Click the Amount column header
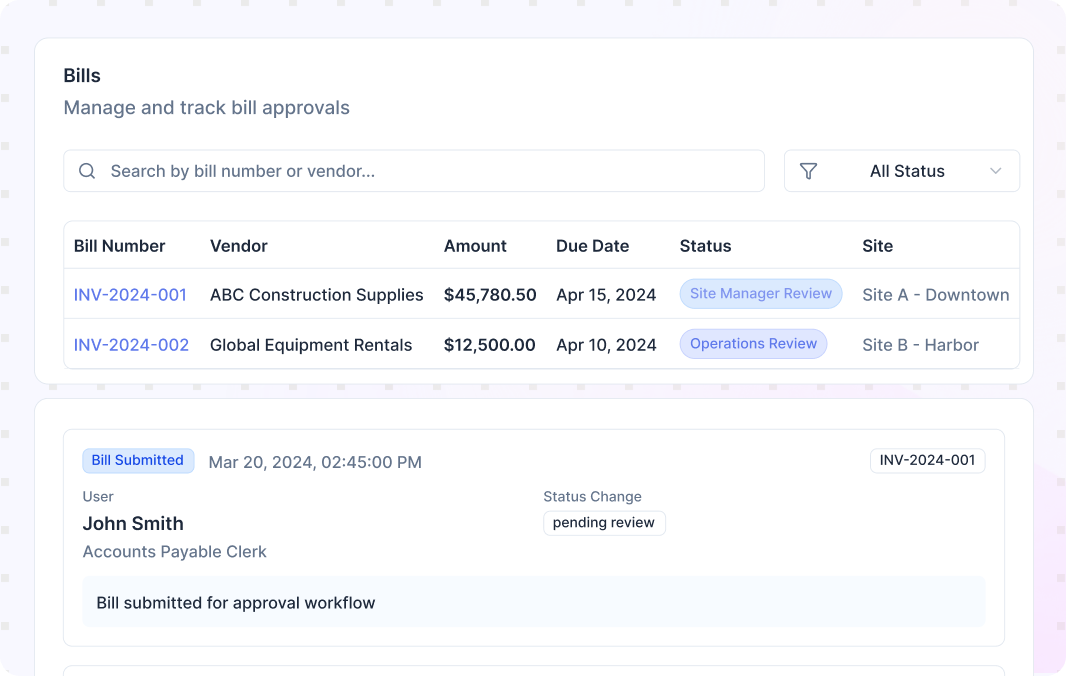Screen dimensions: 1066x676 pos(475,246)
